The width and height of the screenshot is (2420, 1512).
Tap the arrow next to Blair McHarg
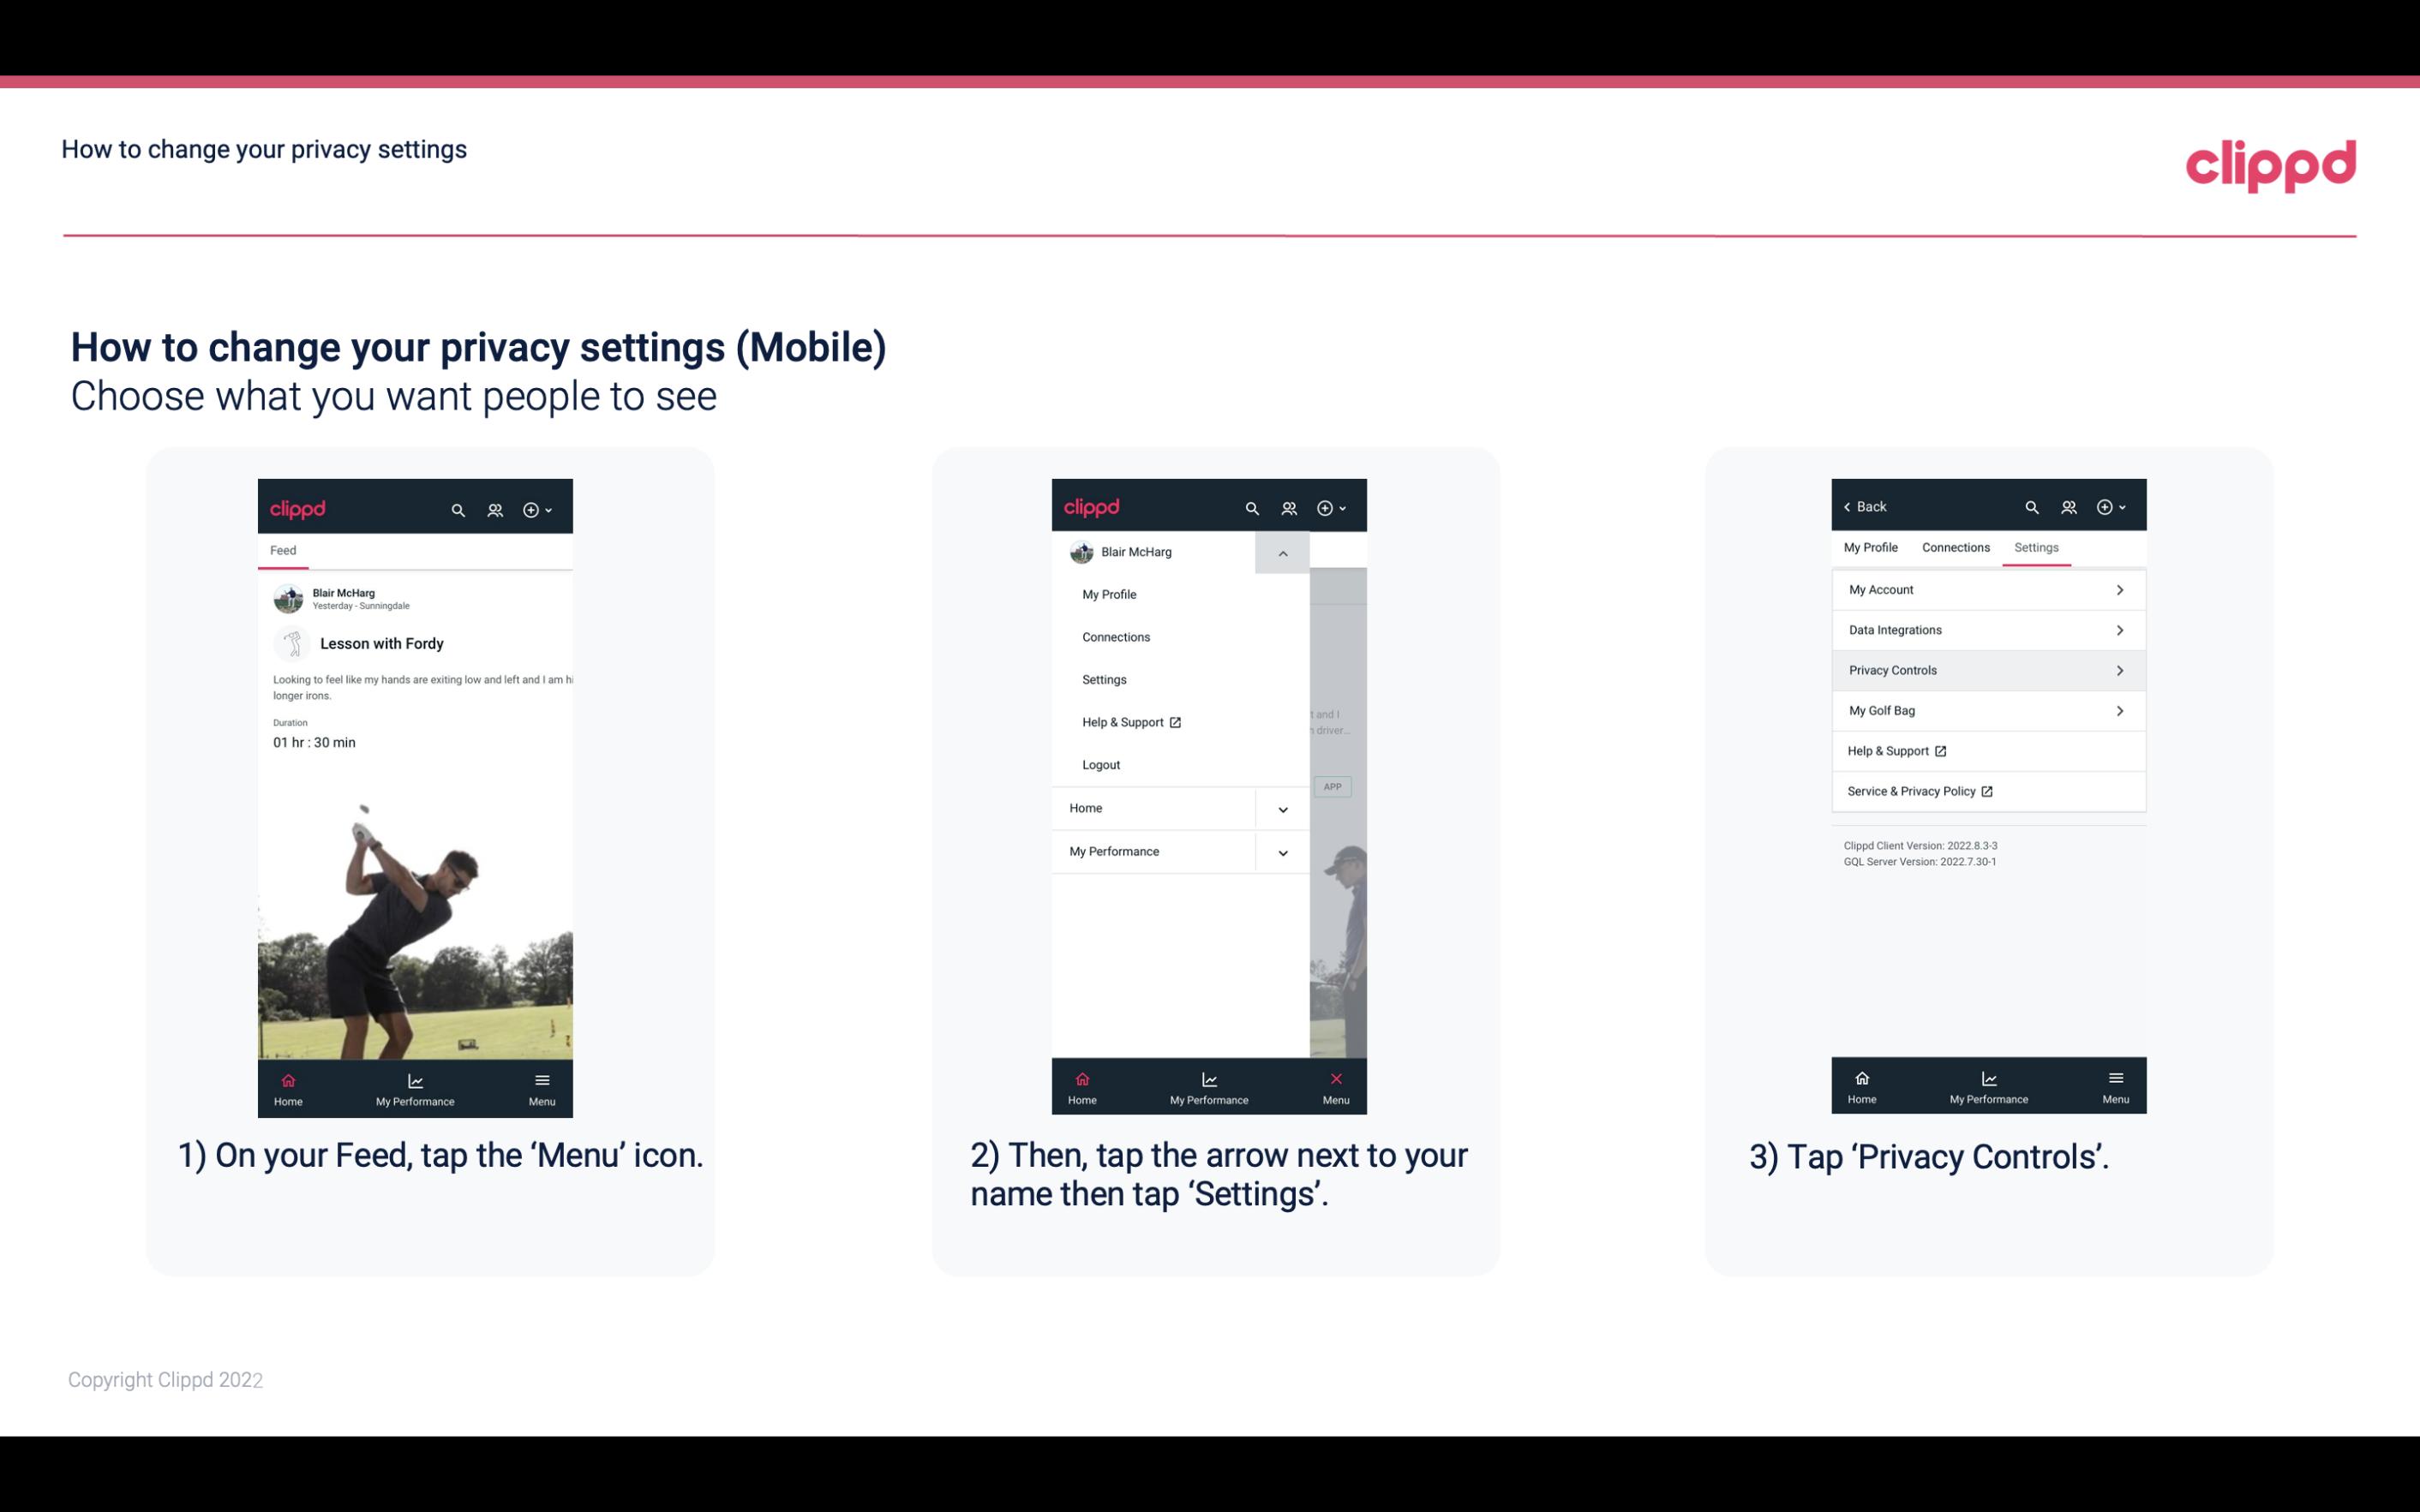click(x=1282, y=553)
